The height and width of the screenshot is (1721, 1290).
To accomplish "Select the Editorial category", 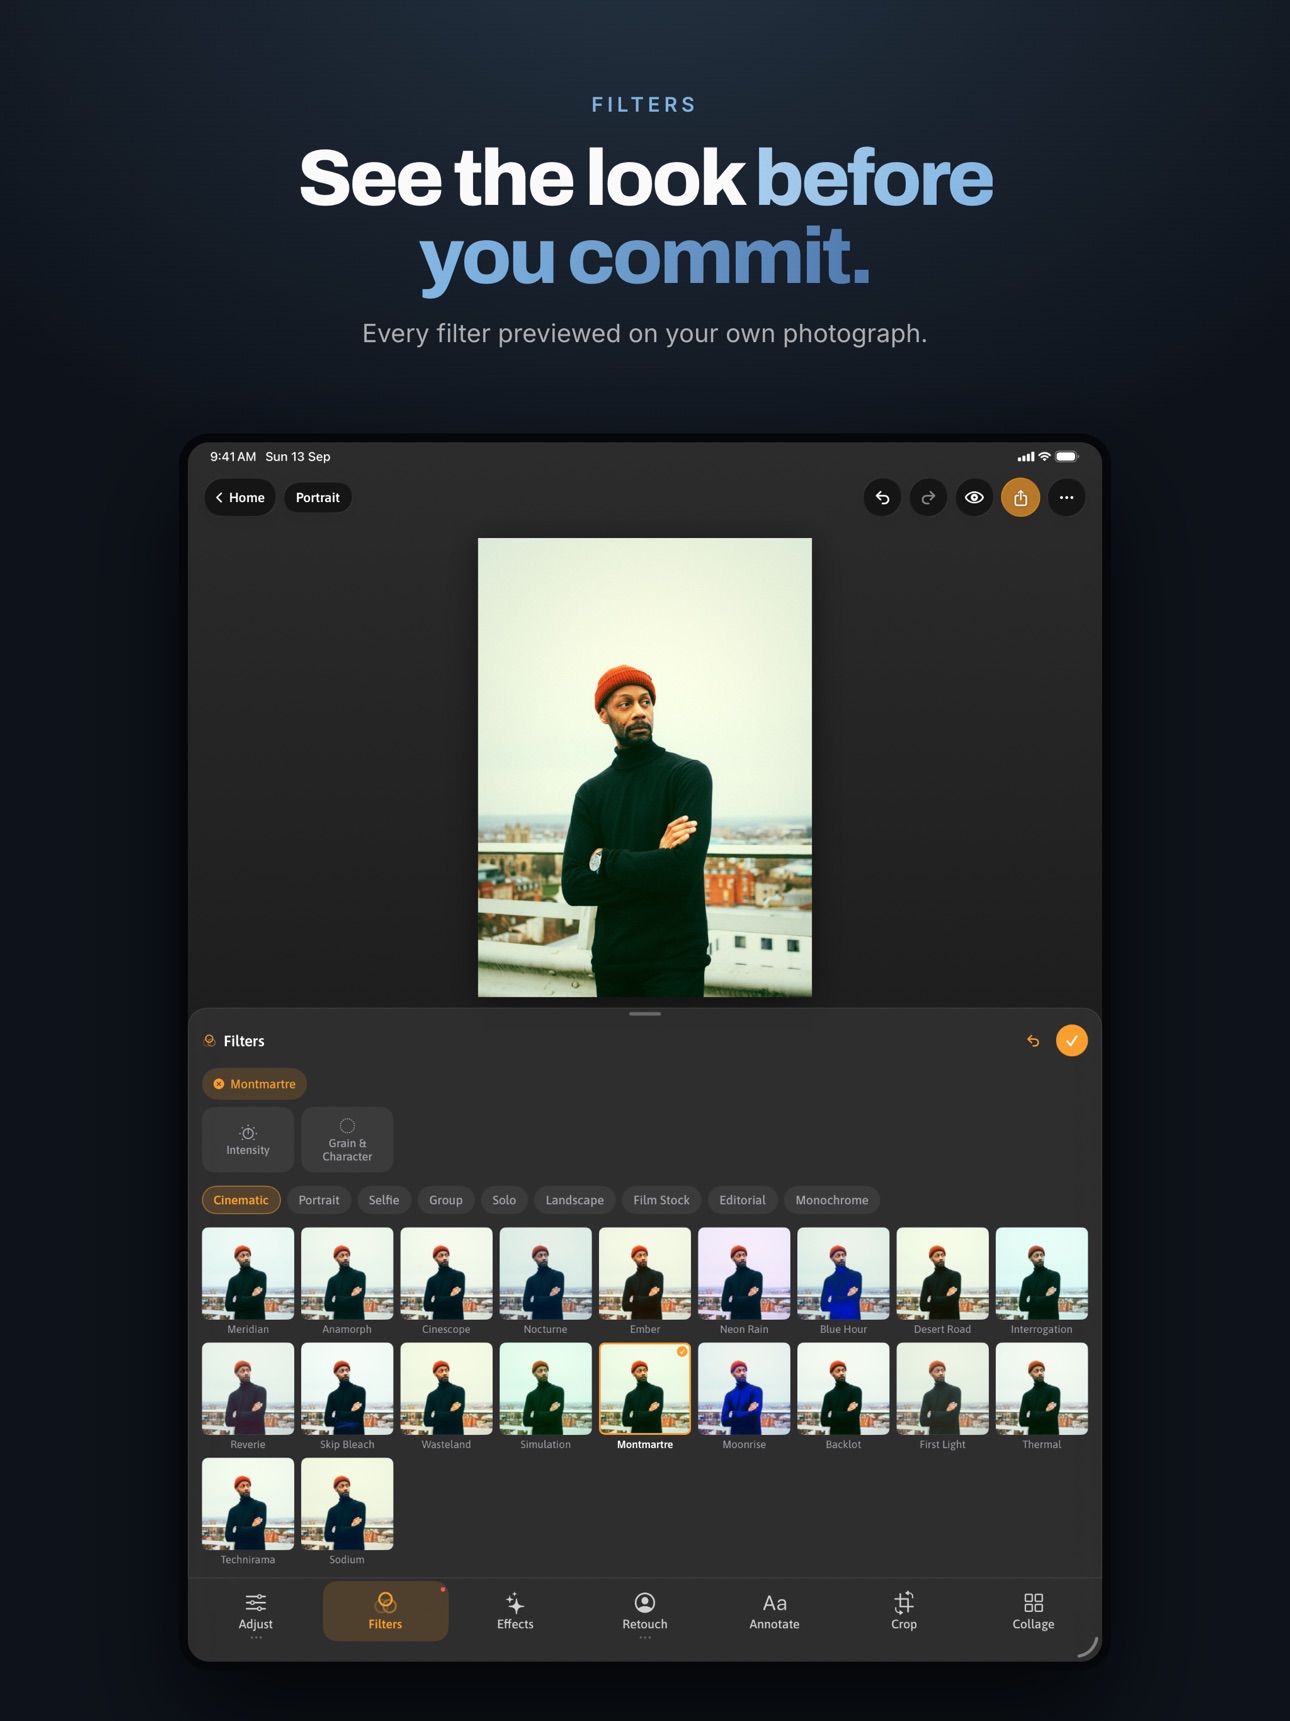I will tap(742, 1200).
